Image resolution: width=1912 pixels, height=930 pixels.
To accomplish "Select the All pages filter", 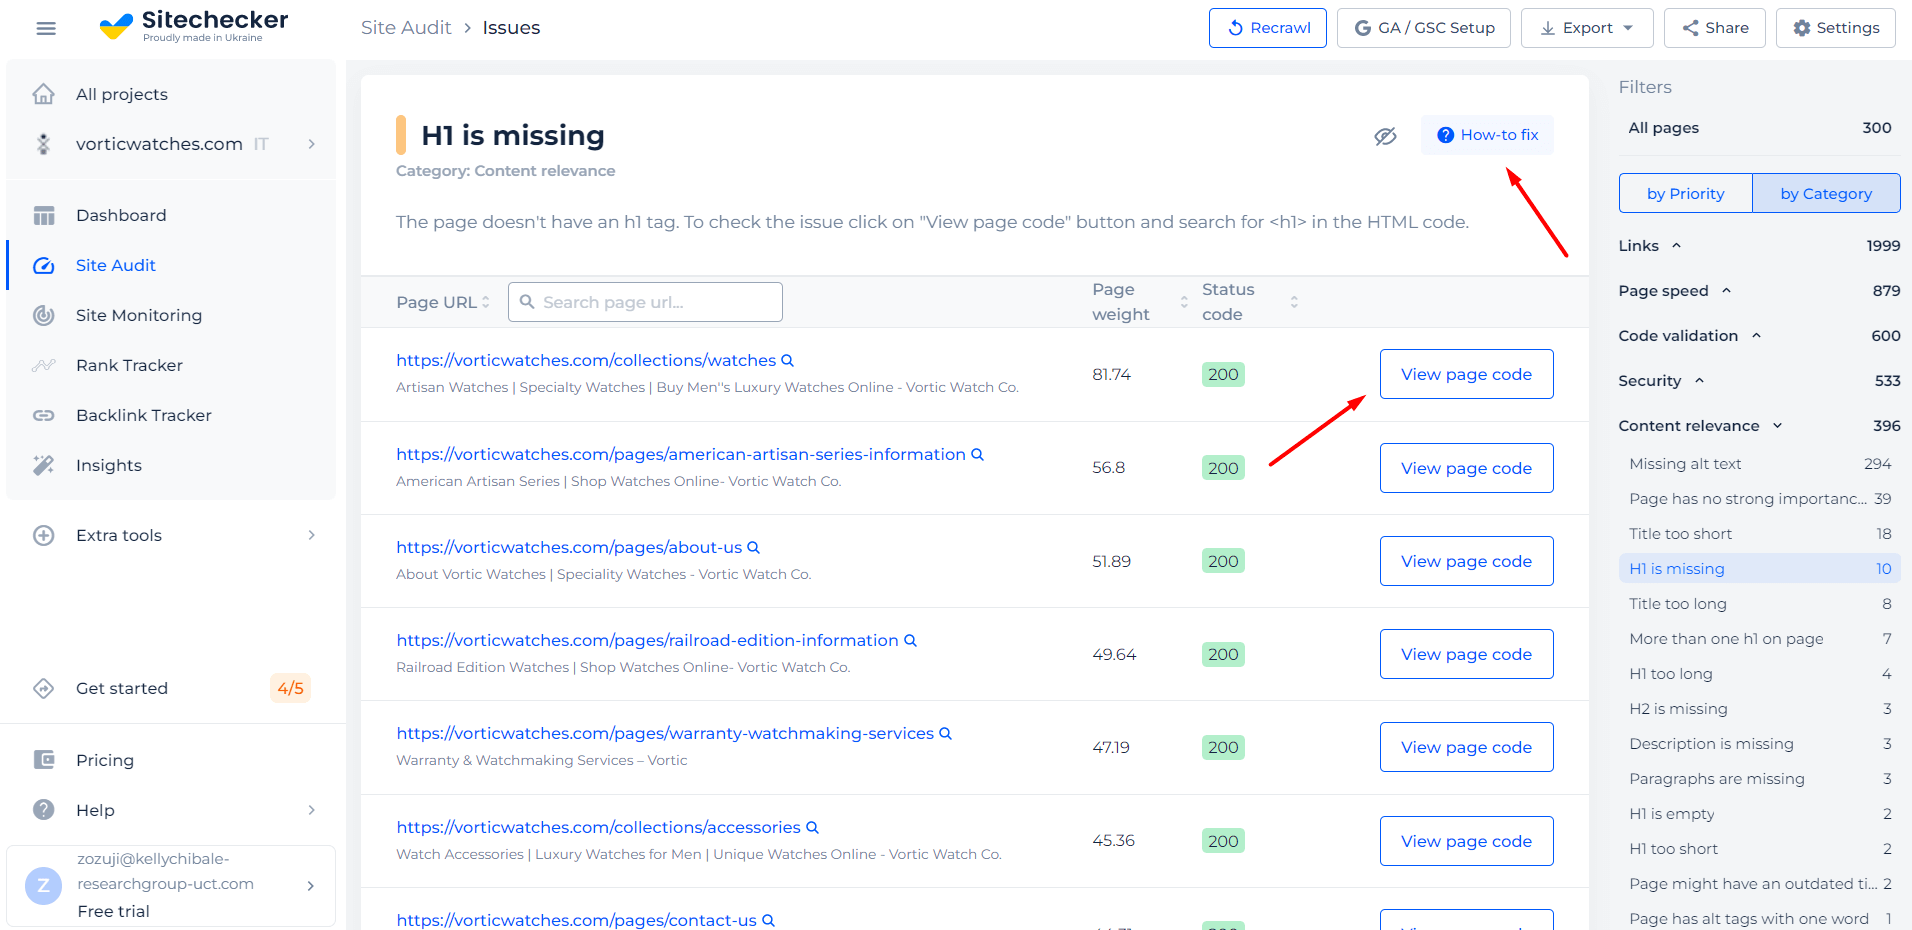I will click(1759, 128).
